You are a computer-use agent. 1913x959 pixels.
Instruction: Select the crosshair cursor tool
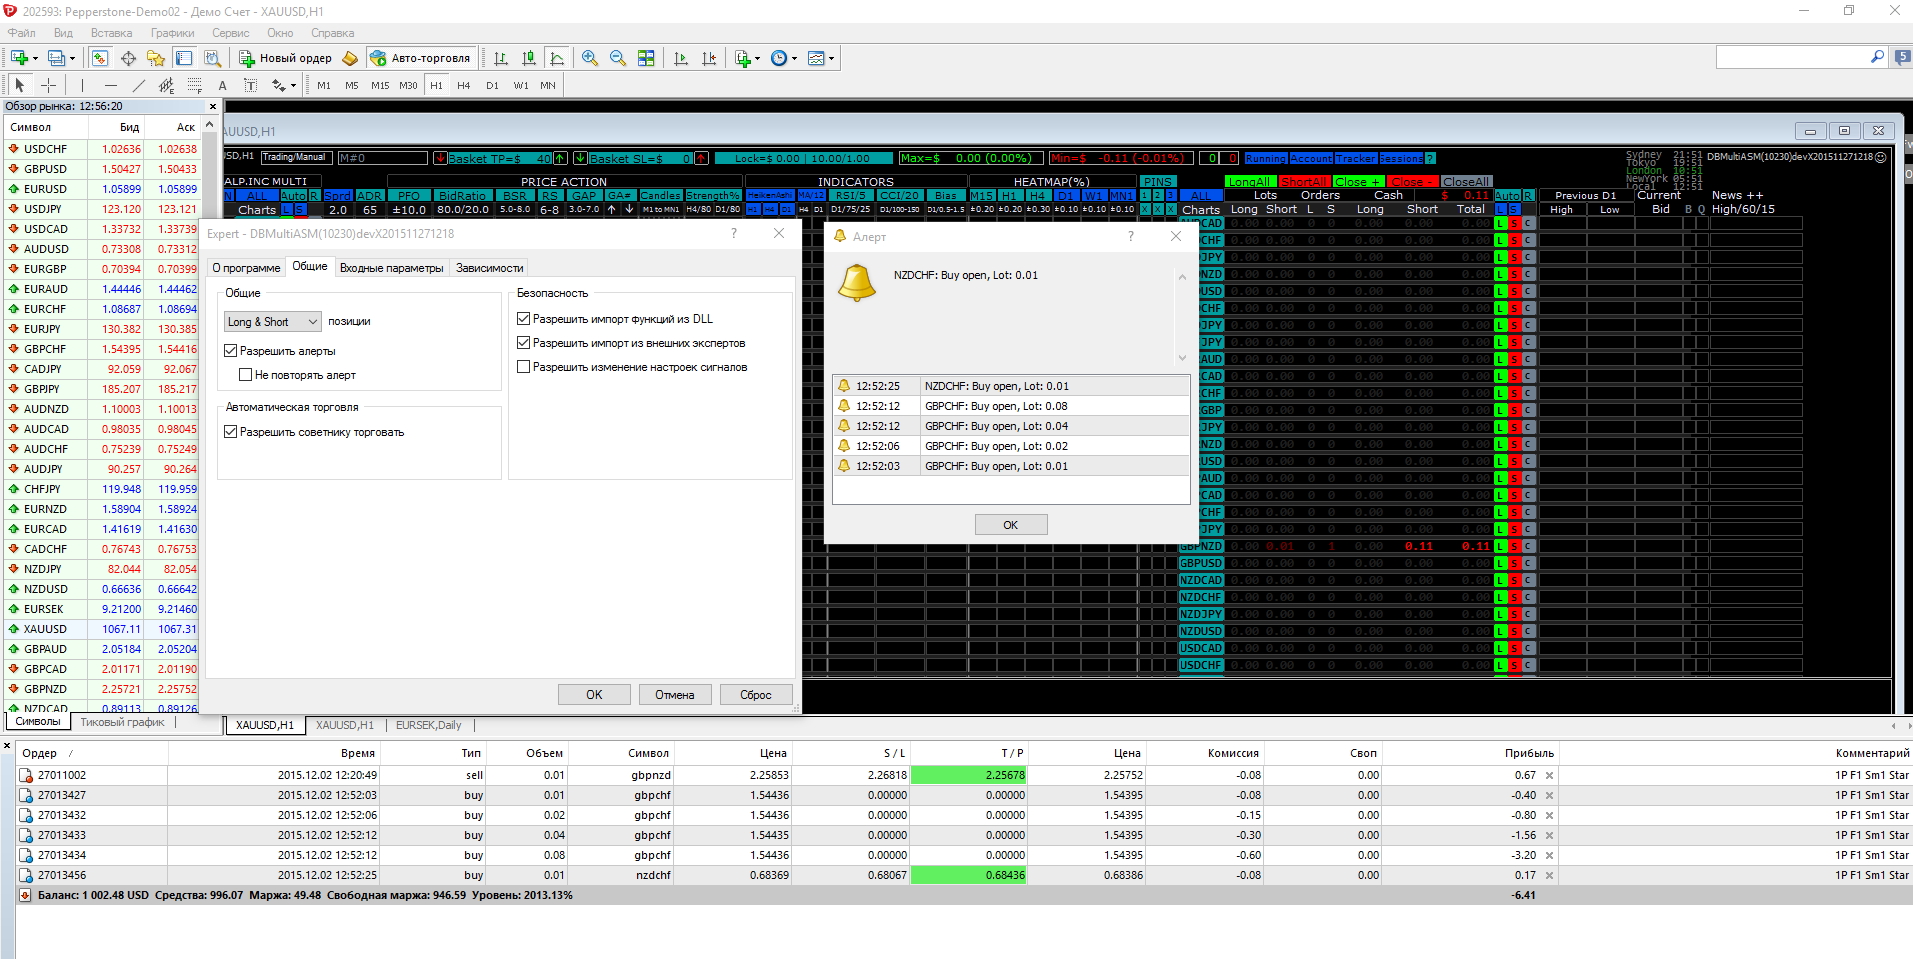(x=48, y=85)
